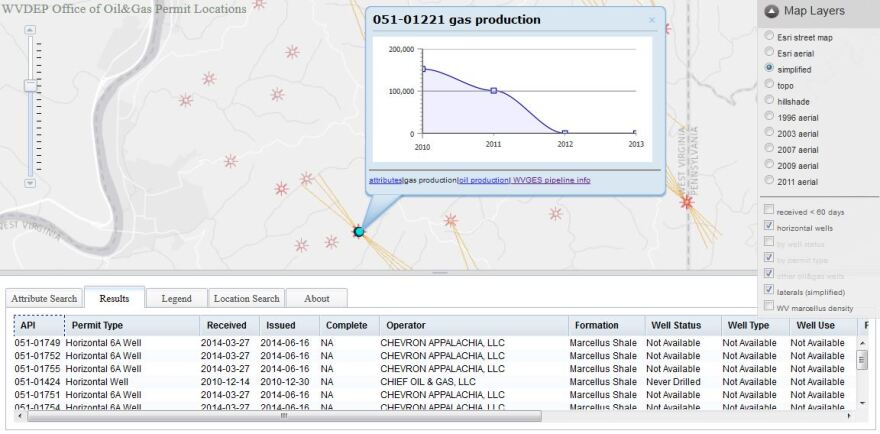Select the 2011 aerial basemap
The height and width of the screenshot is (434, 880).
point(769,180)
